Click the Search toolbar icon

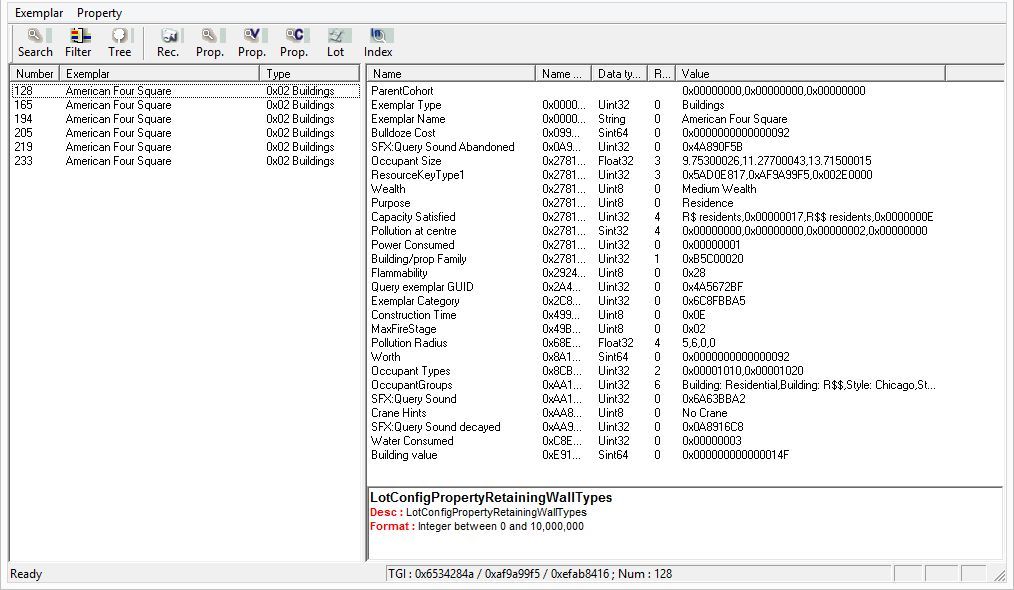35,43
